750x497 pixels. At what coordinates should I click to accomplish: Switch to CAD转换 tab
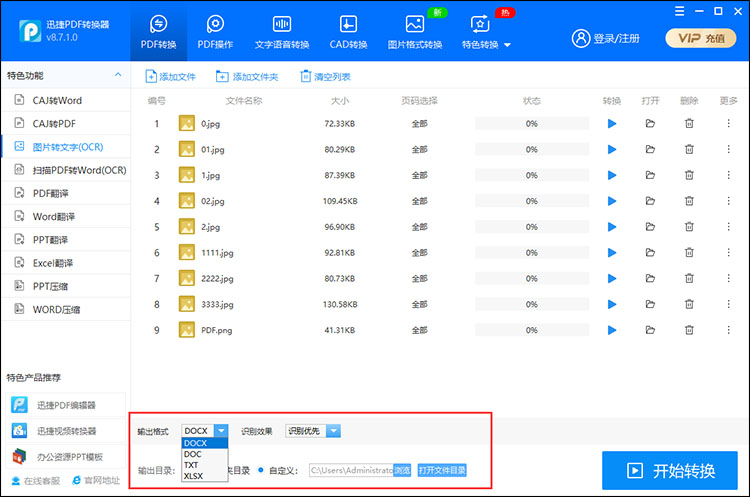348,32
